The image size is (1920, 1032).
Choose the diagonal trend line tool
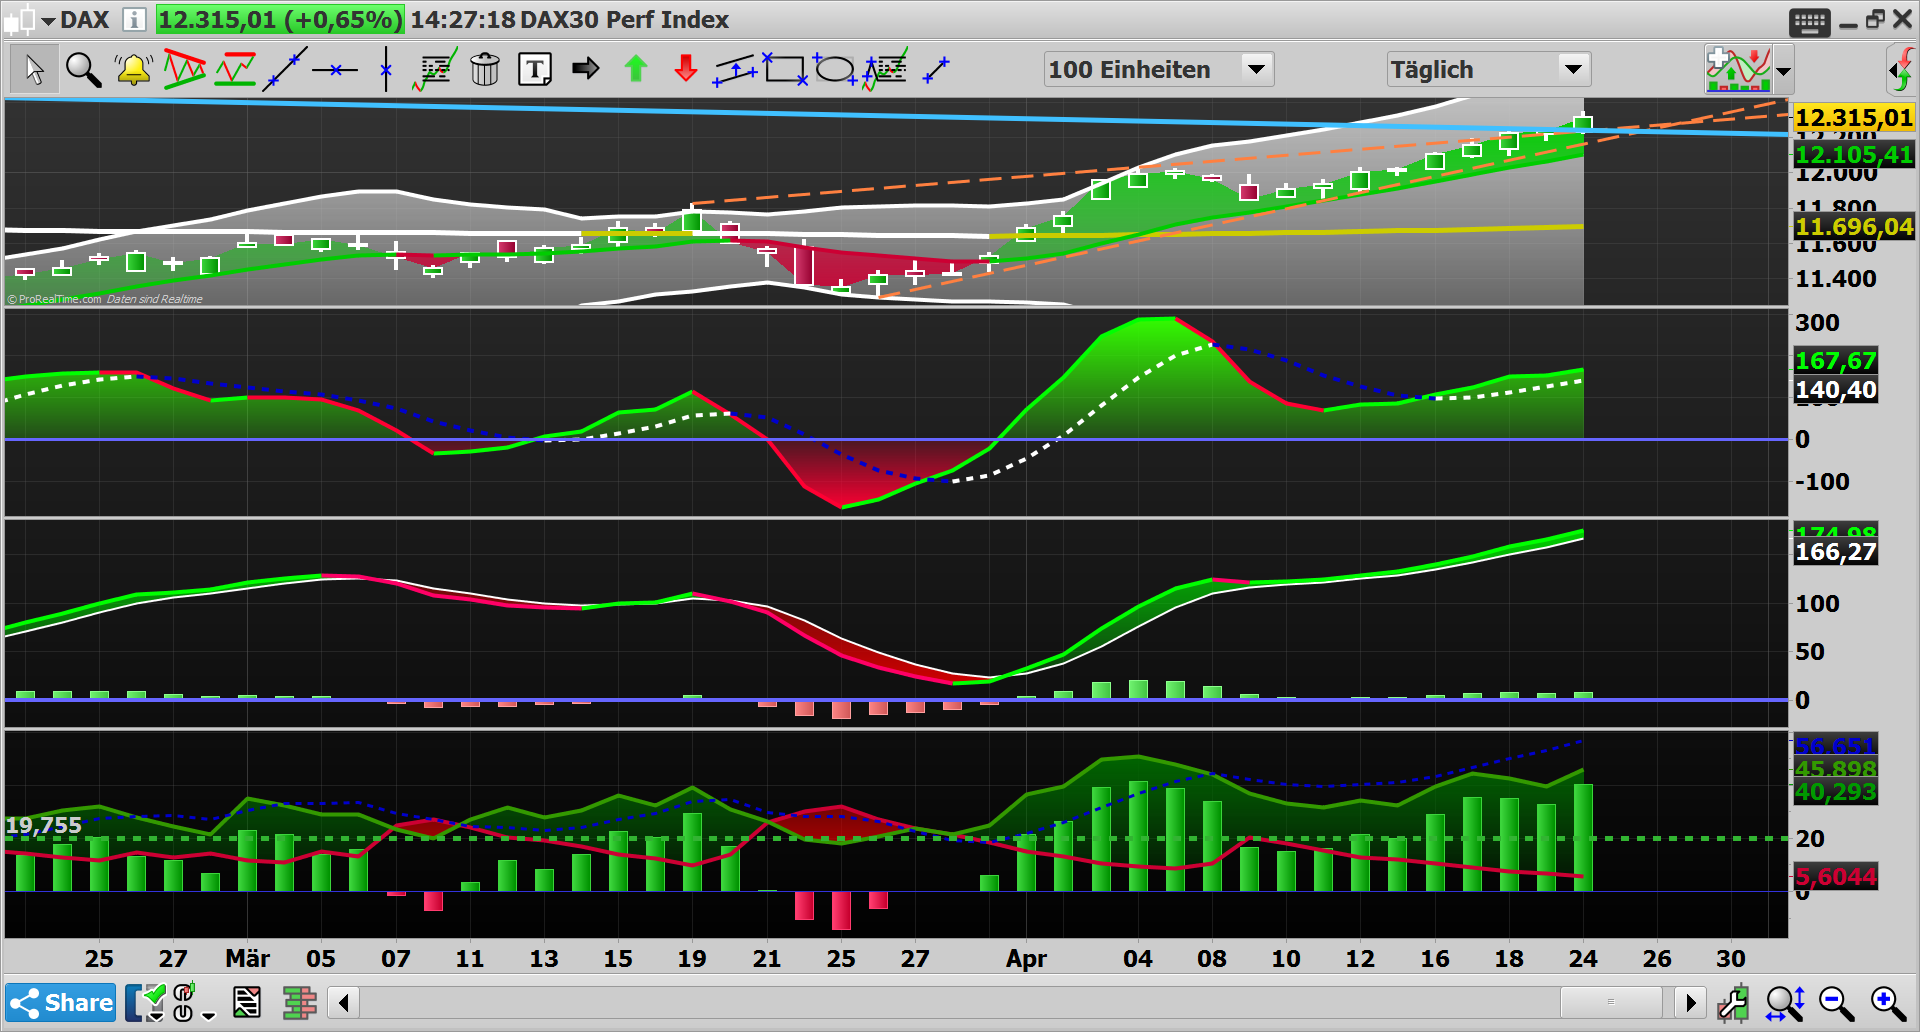pos(285,69)
